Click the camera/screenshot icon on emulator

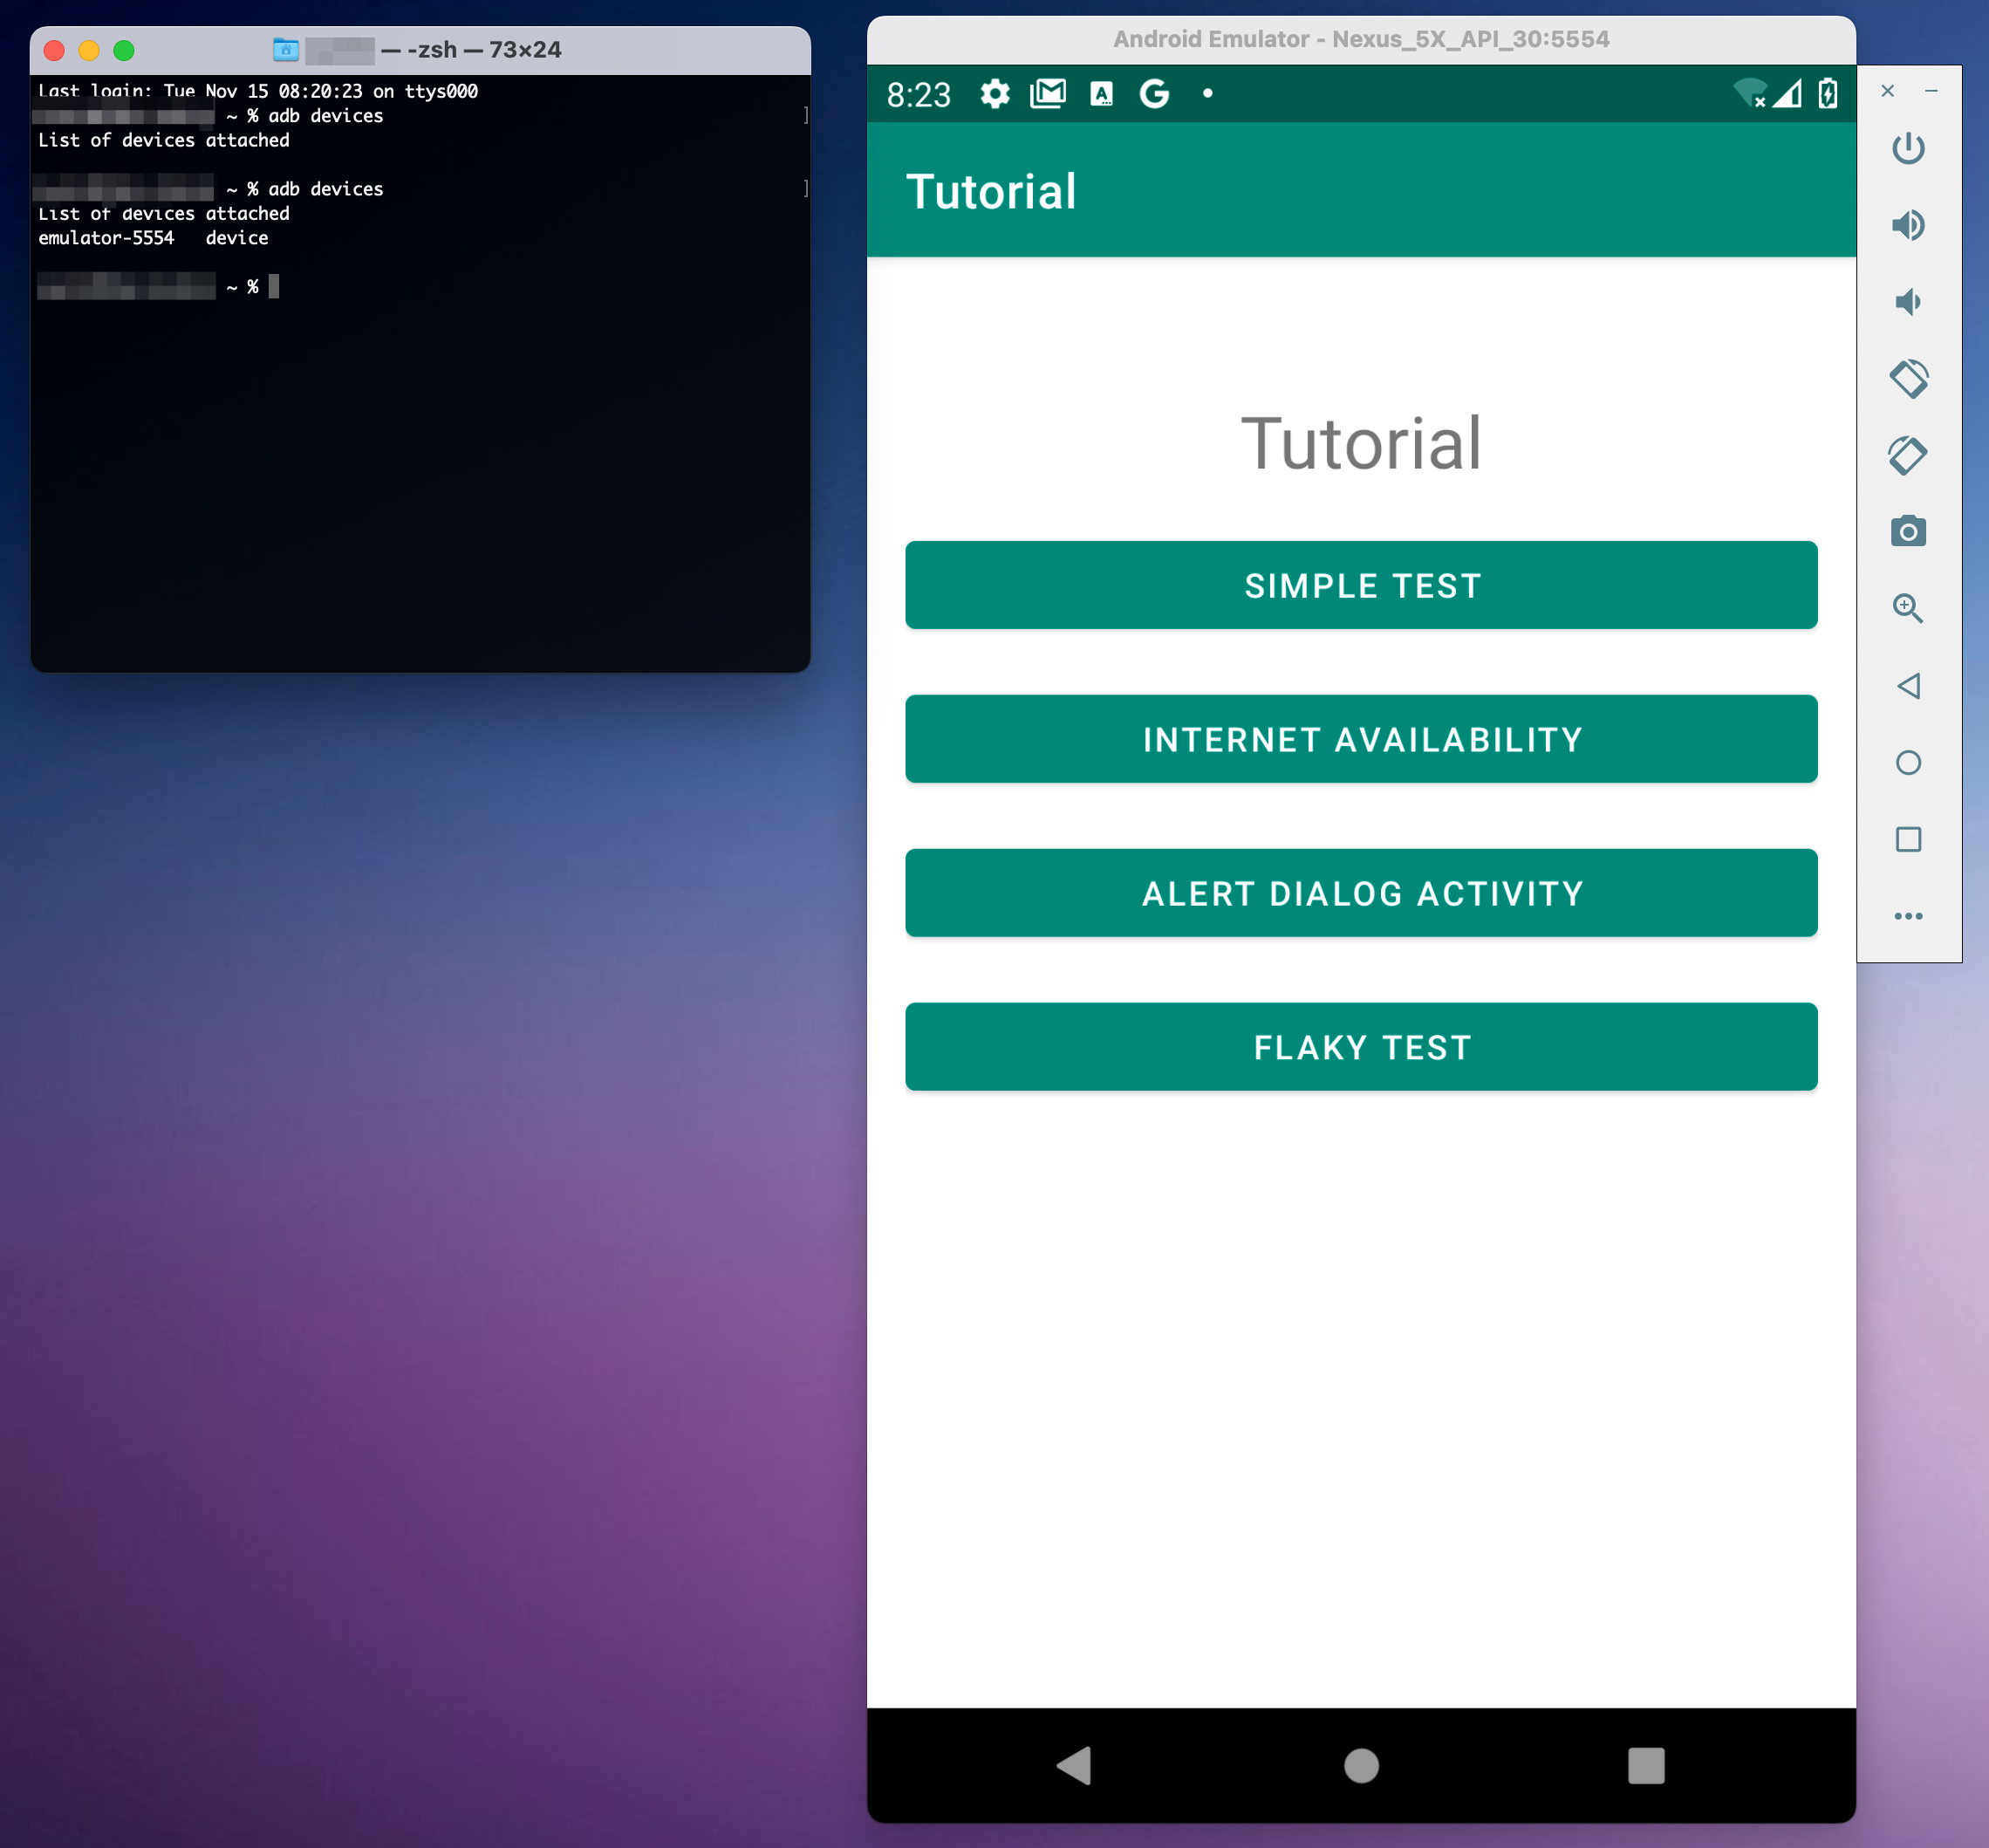click(1907, 531)
